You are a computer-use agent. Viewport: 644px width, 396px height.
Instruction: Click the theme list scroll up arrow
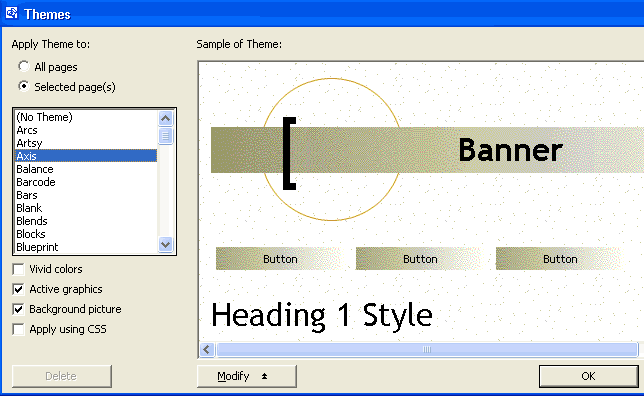point(166,119)
